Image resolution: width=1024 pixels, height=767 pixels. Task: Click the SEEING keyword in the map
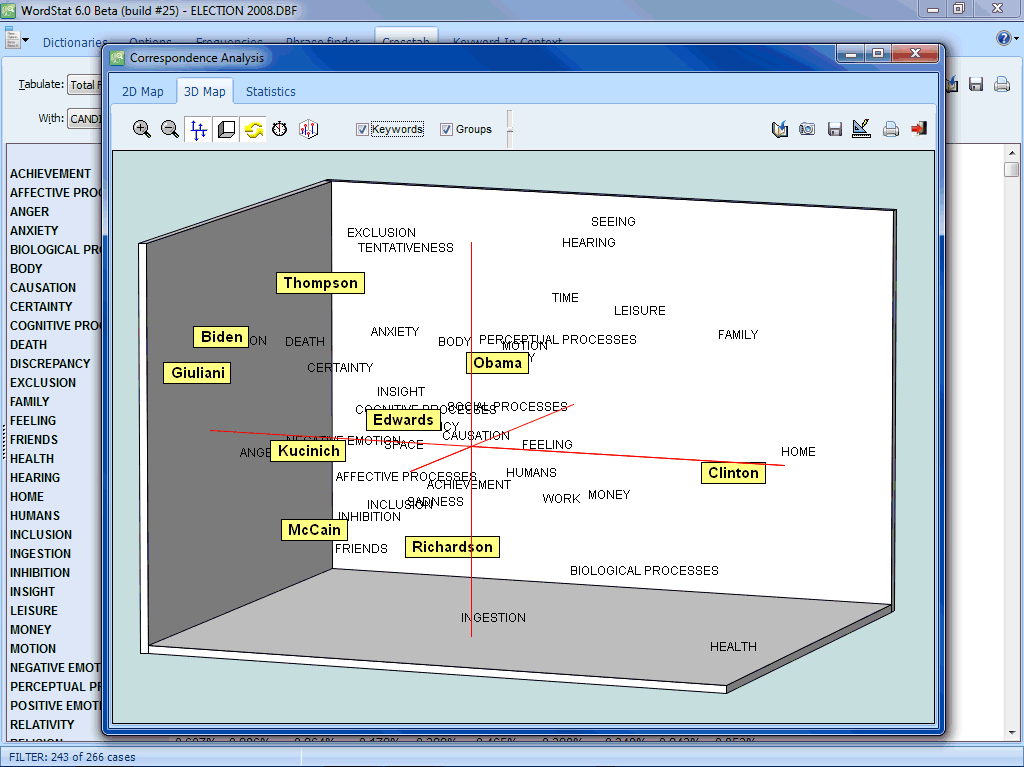[613, 221]
